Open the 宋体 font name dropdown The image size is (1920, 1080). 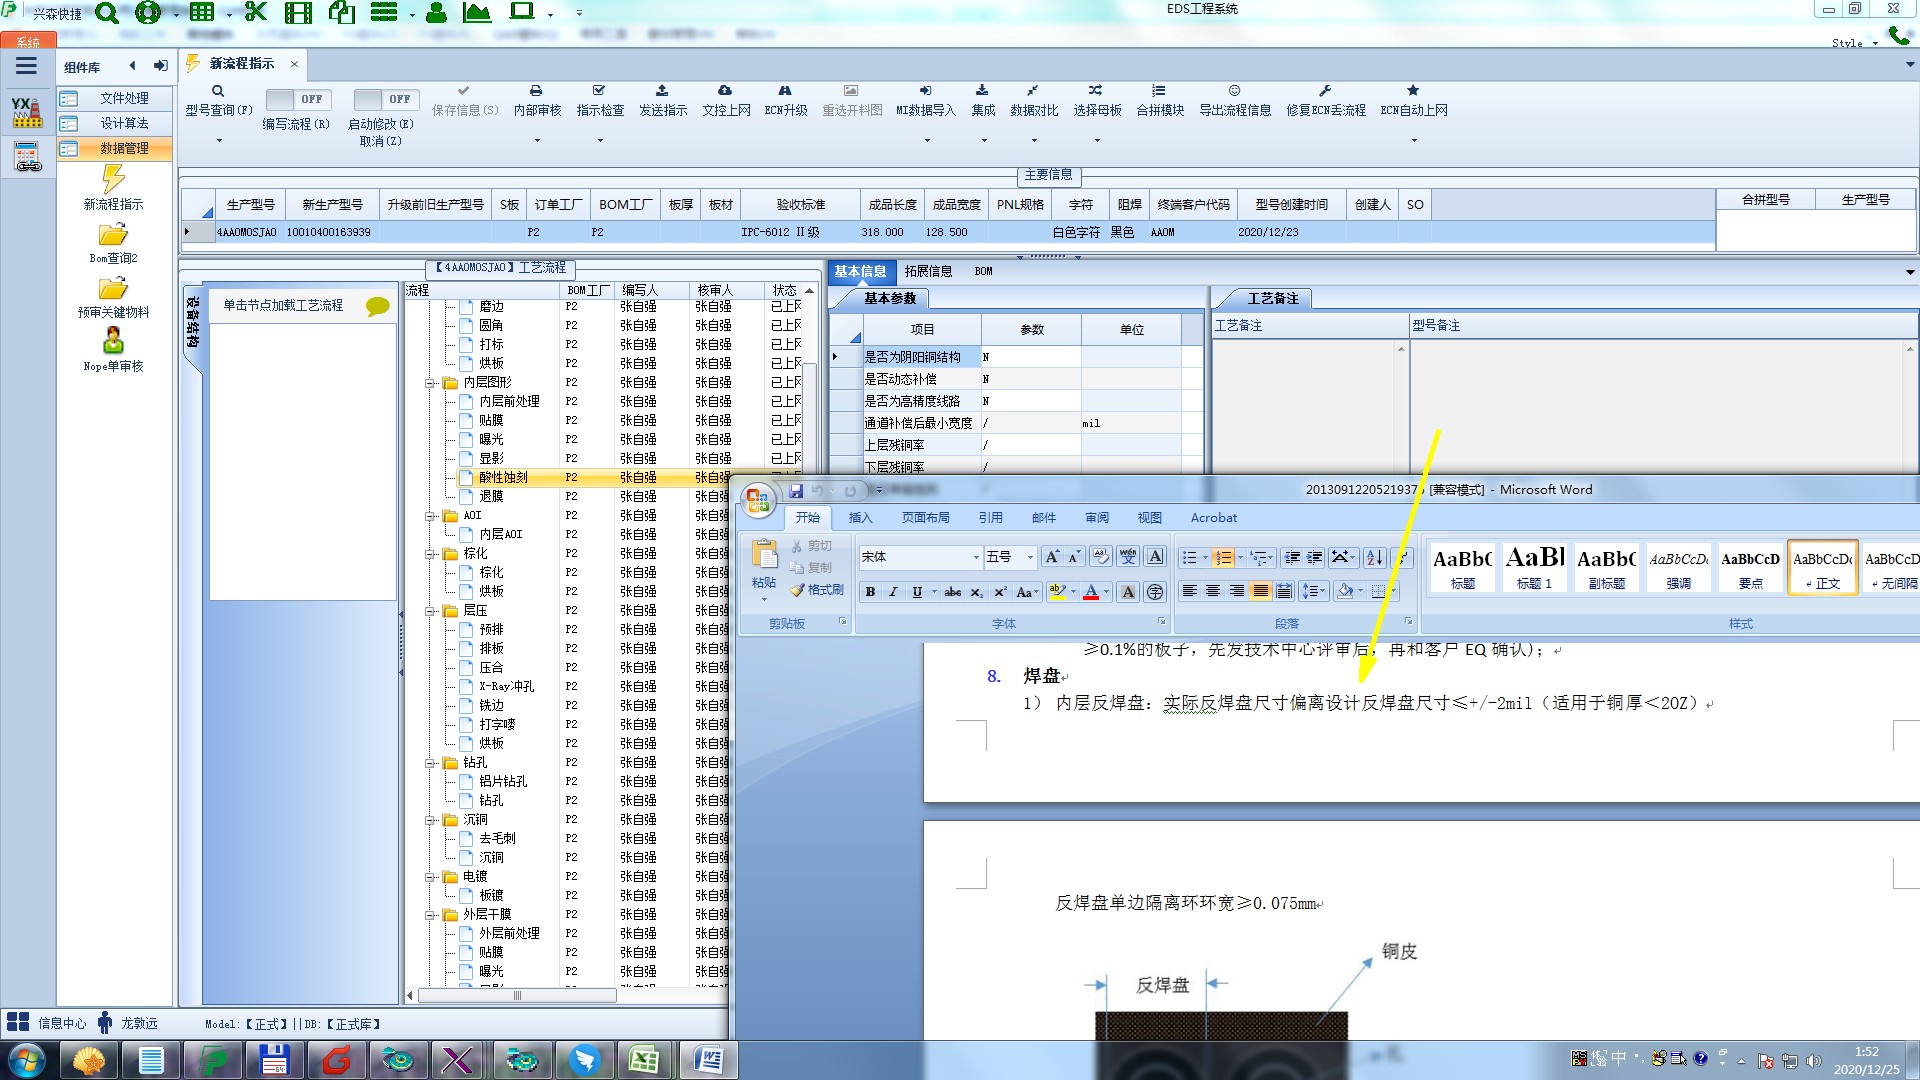pyautogui.click(x=976, y=558)
